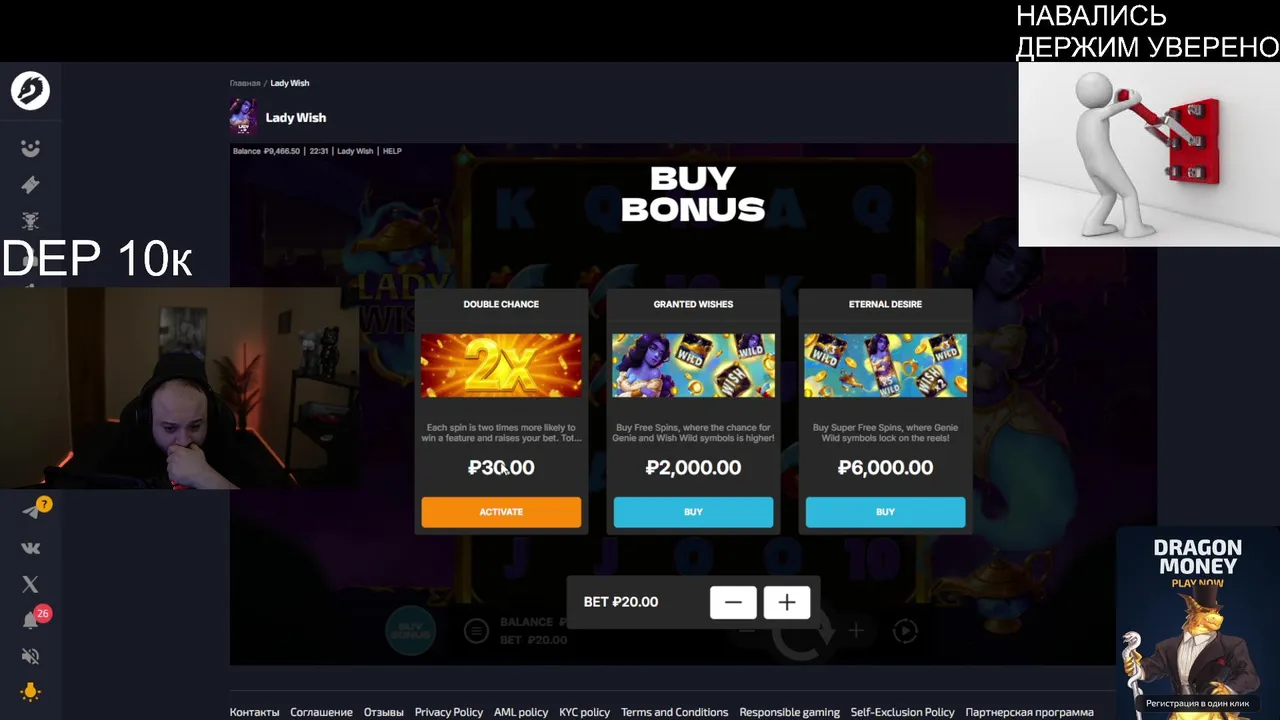Viewport: 1280px width, 720px height.
Task: Activate the Double Chance bonus
Action: point(501,512)
